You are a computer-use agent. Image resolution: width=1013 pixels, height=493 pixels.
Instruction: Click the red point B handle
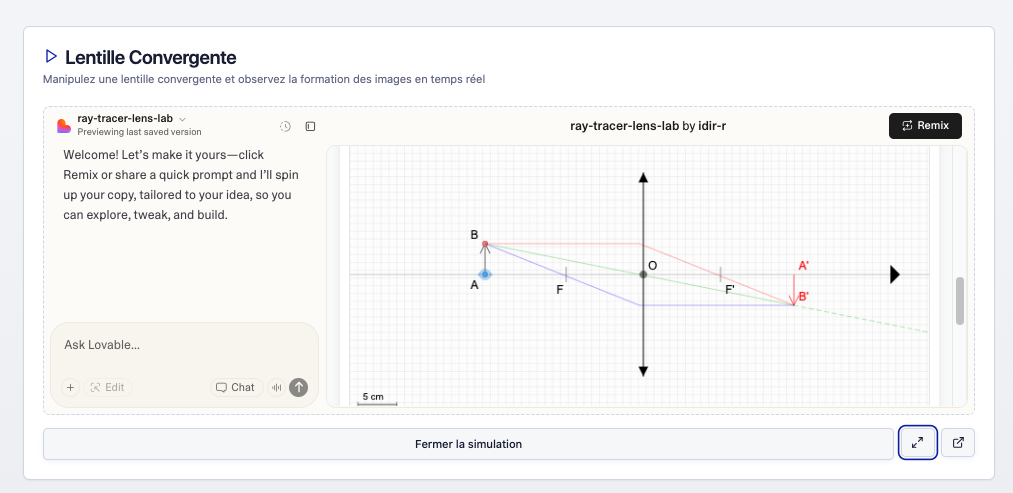pos(485,244)
